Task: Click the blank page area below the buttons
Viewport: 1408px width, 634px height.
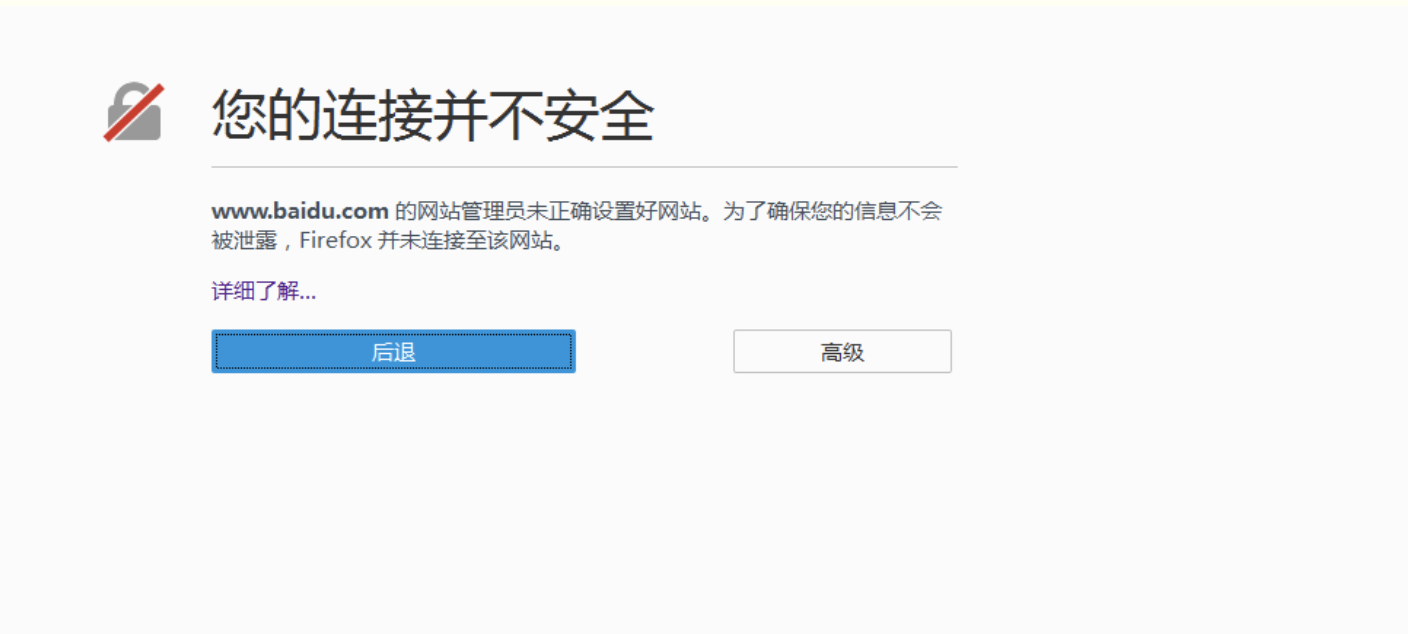Action: tap(700, 500)
